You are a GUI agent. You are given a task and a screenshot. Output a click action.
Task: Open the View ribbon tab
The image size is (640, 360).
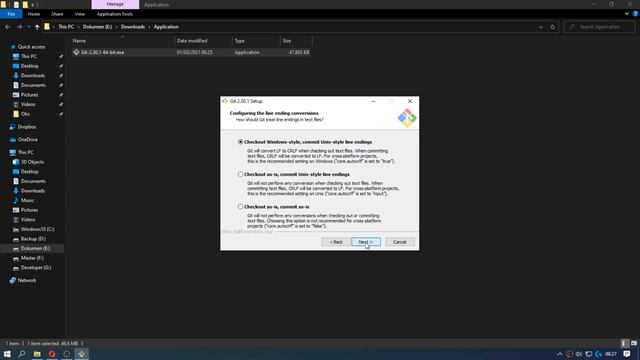[x=80, y=14]
